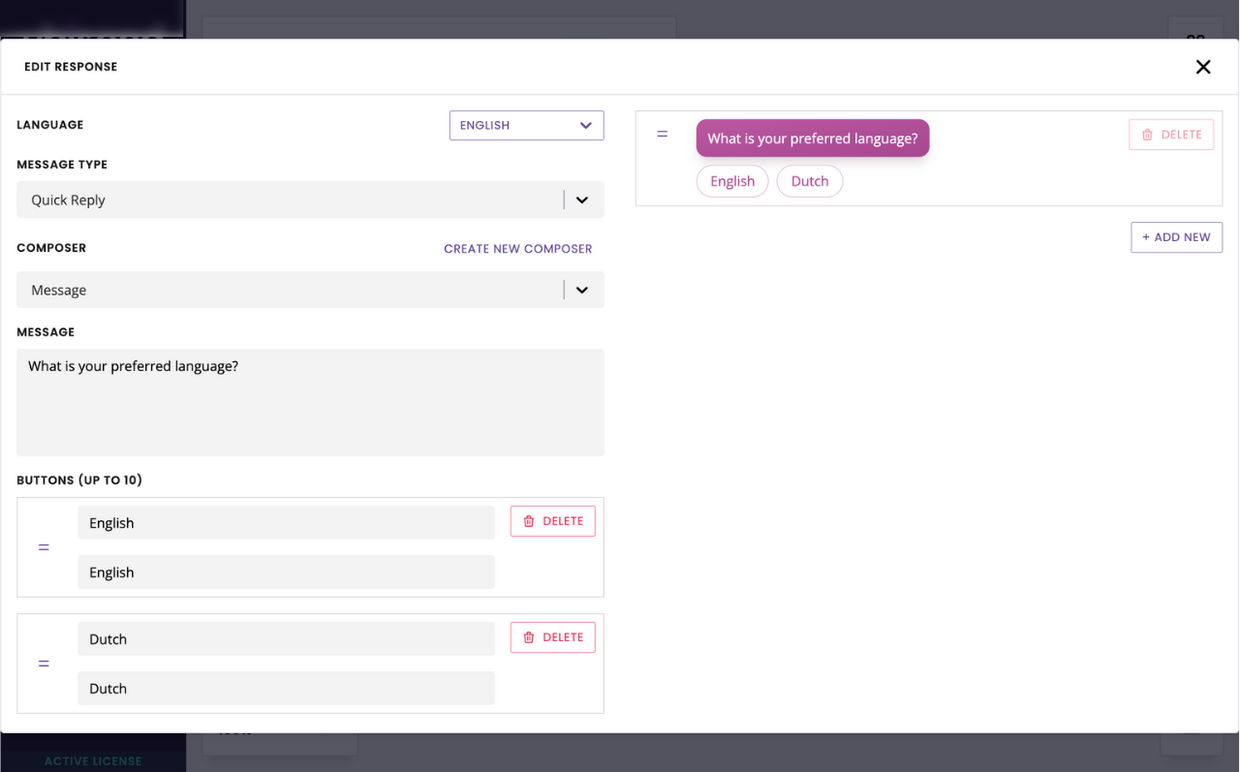Click the trash icon in the preview's DELETE button
1240x772 pixels.
(1147, 134)
